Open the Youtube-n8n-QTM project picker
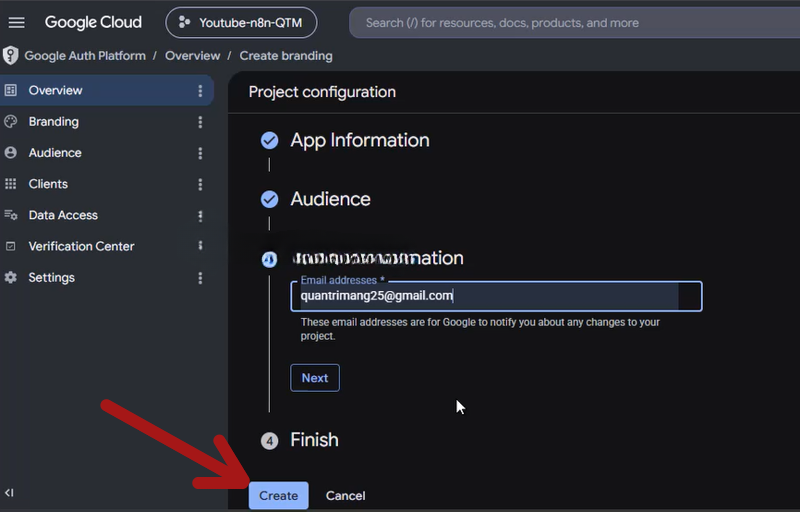Image resolution: width=800 pixels, height=512 pixels. pos(241,22)
